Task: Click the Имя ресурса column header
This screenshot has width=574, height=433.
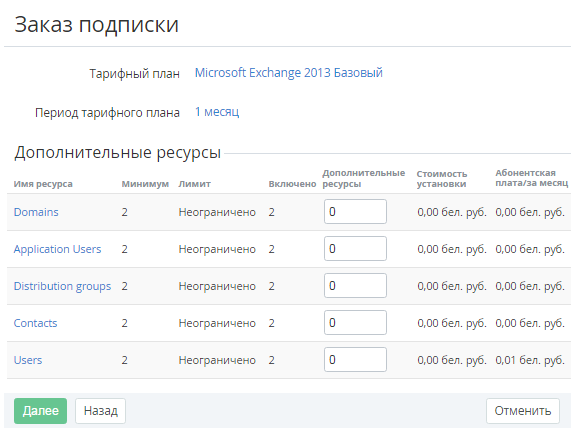Action: point(43,184)
